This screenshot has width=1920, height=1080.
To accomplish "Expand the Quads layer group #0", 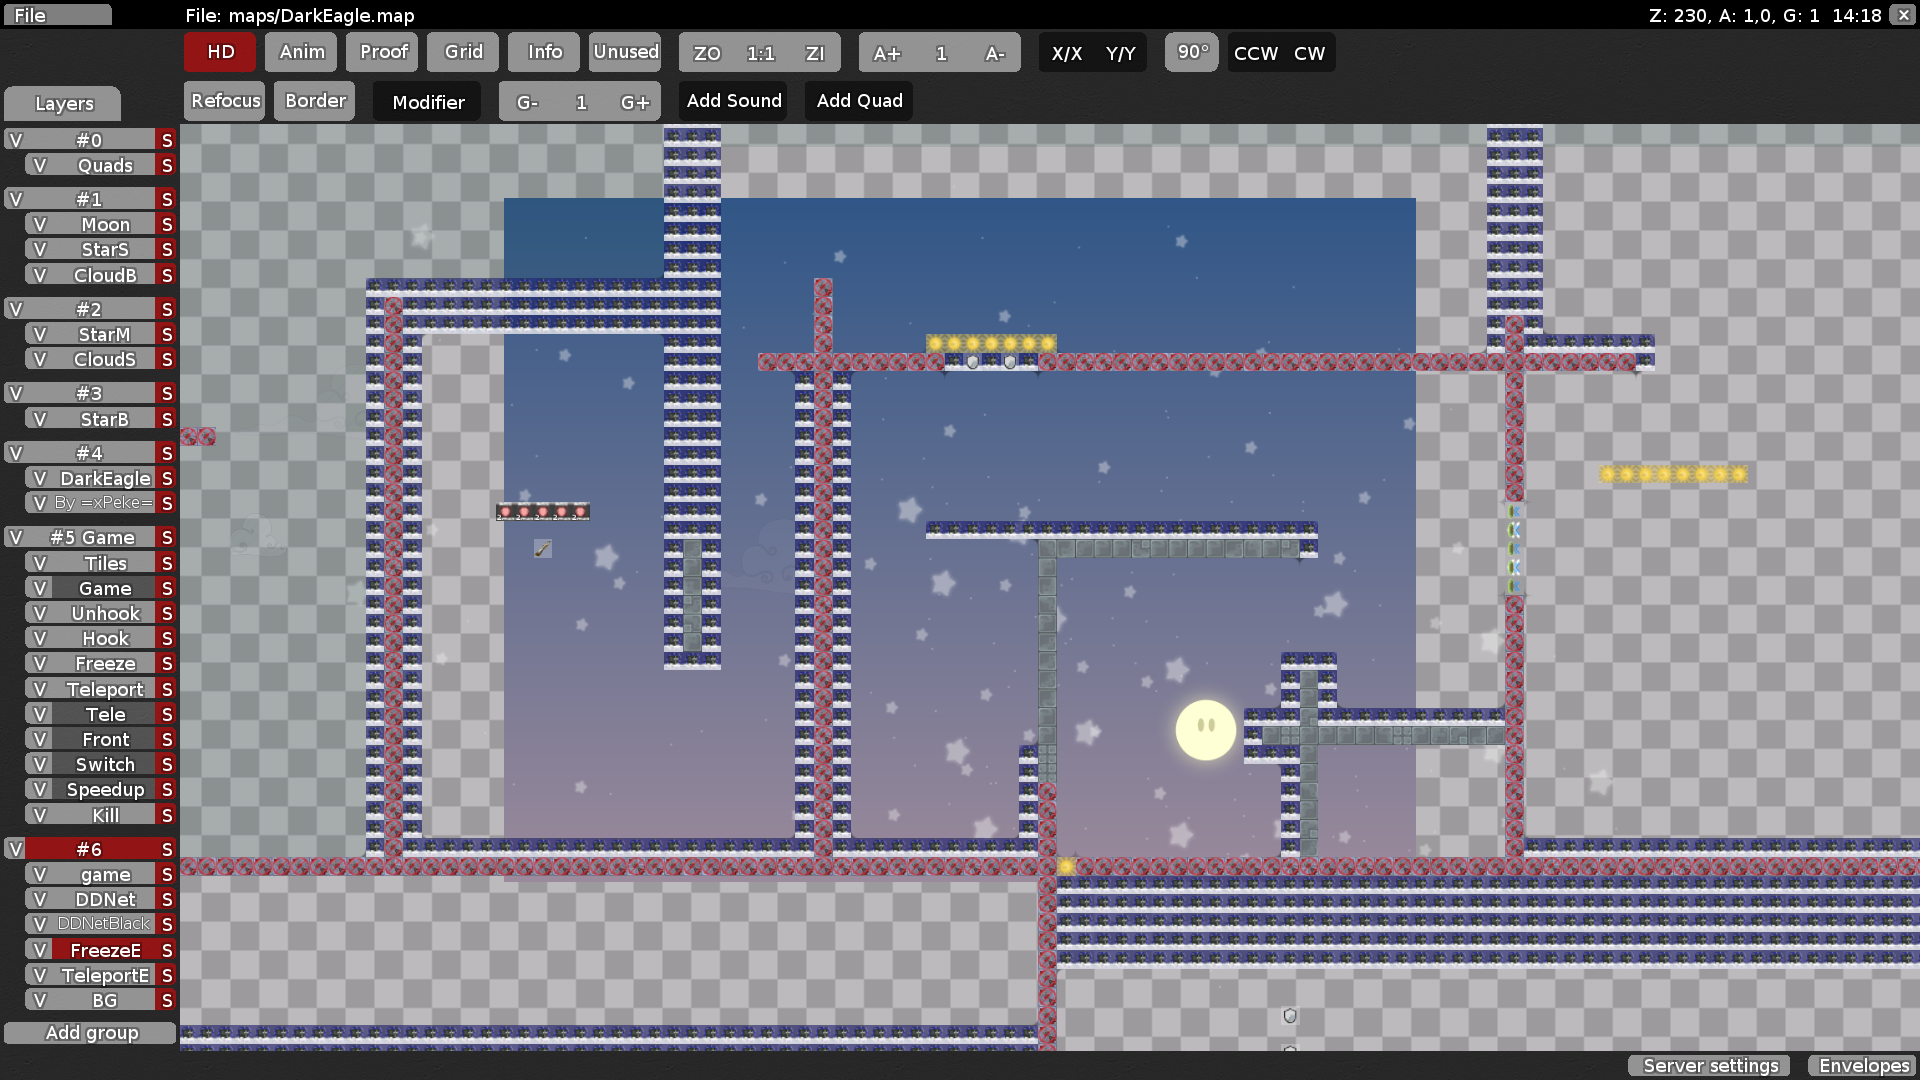I will tap(88, 140).
